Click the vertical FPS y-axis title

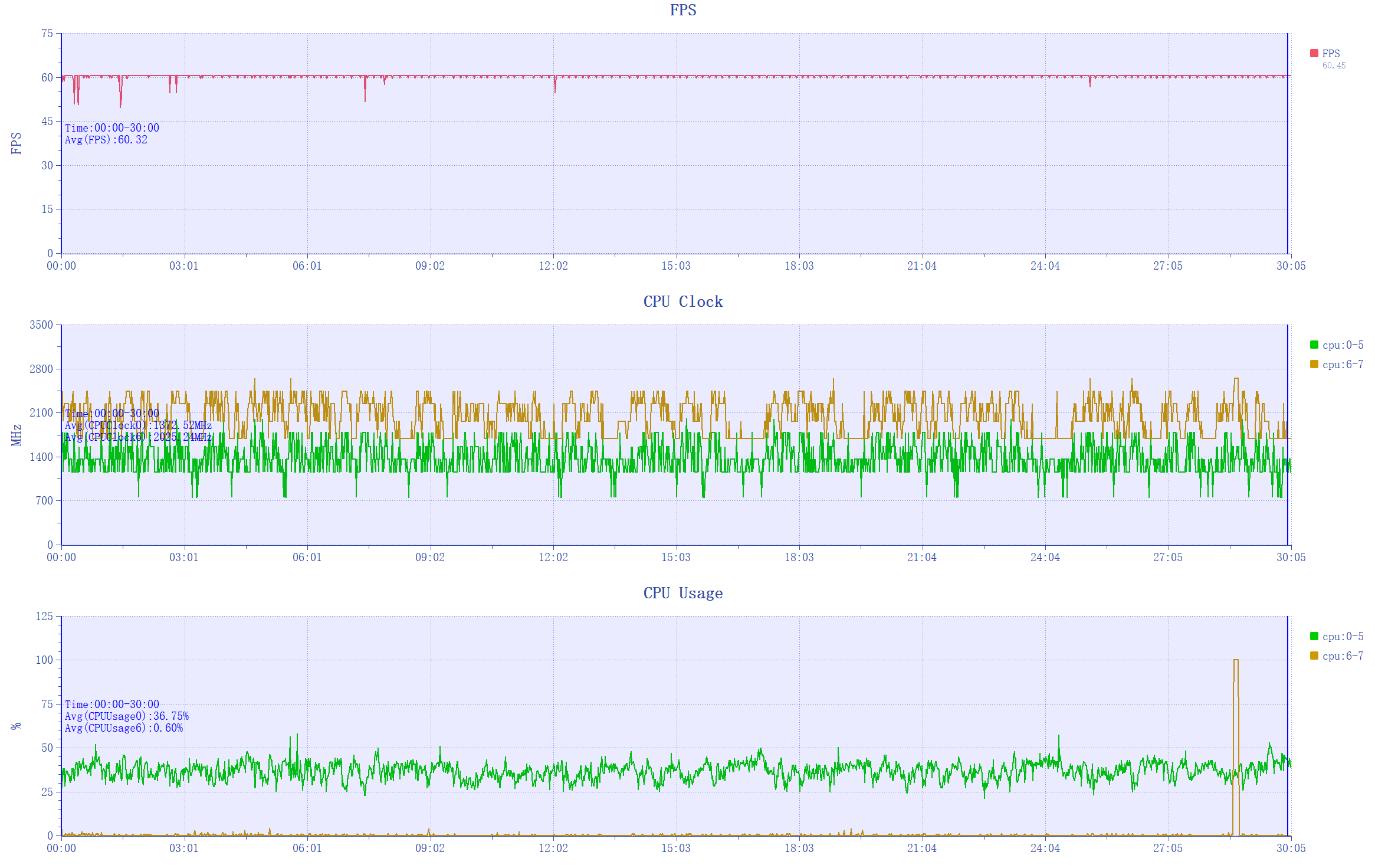[16, 144]
